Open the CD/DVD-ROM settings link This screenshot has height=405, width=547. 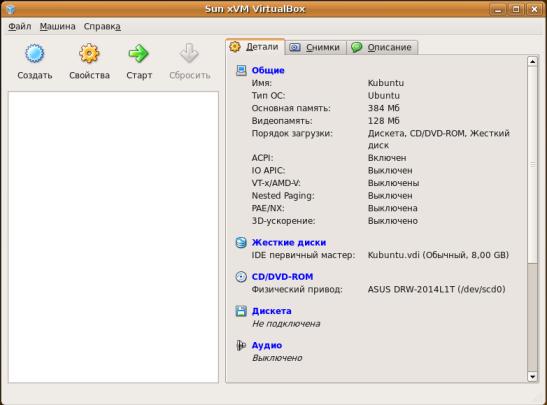click(282, 277)
